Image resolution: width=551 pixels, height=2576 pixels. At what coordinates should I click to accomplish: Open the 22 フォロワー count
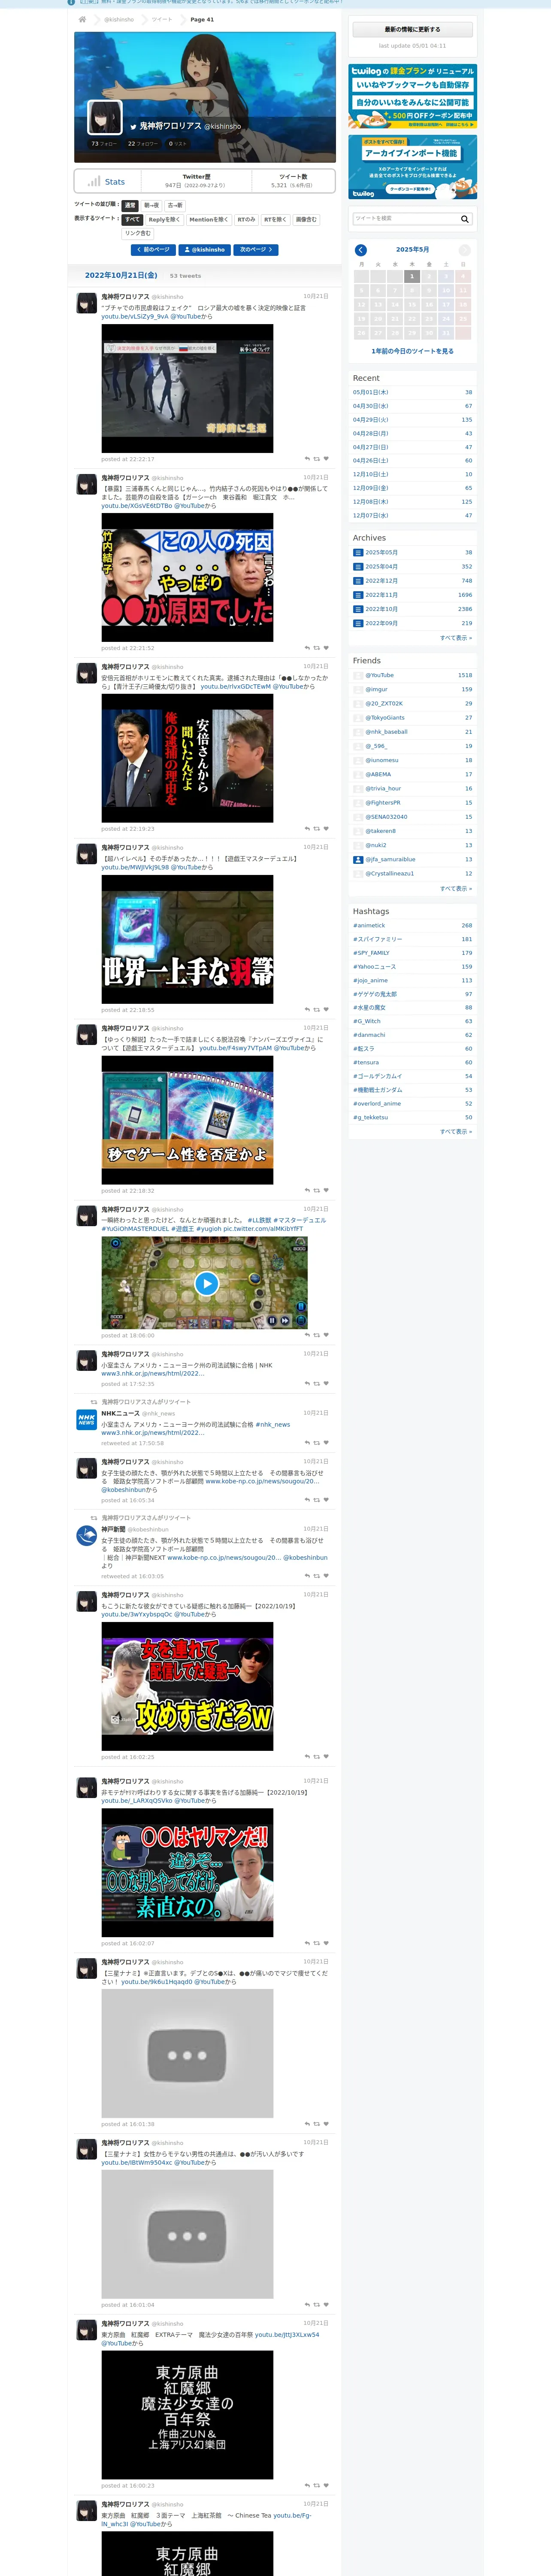click(x=143, y=144)
